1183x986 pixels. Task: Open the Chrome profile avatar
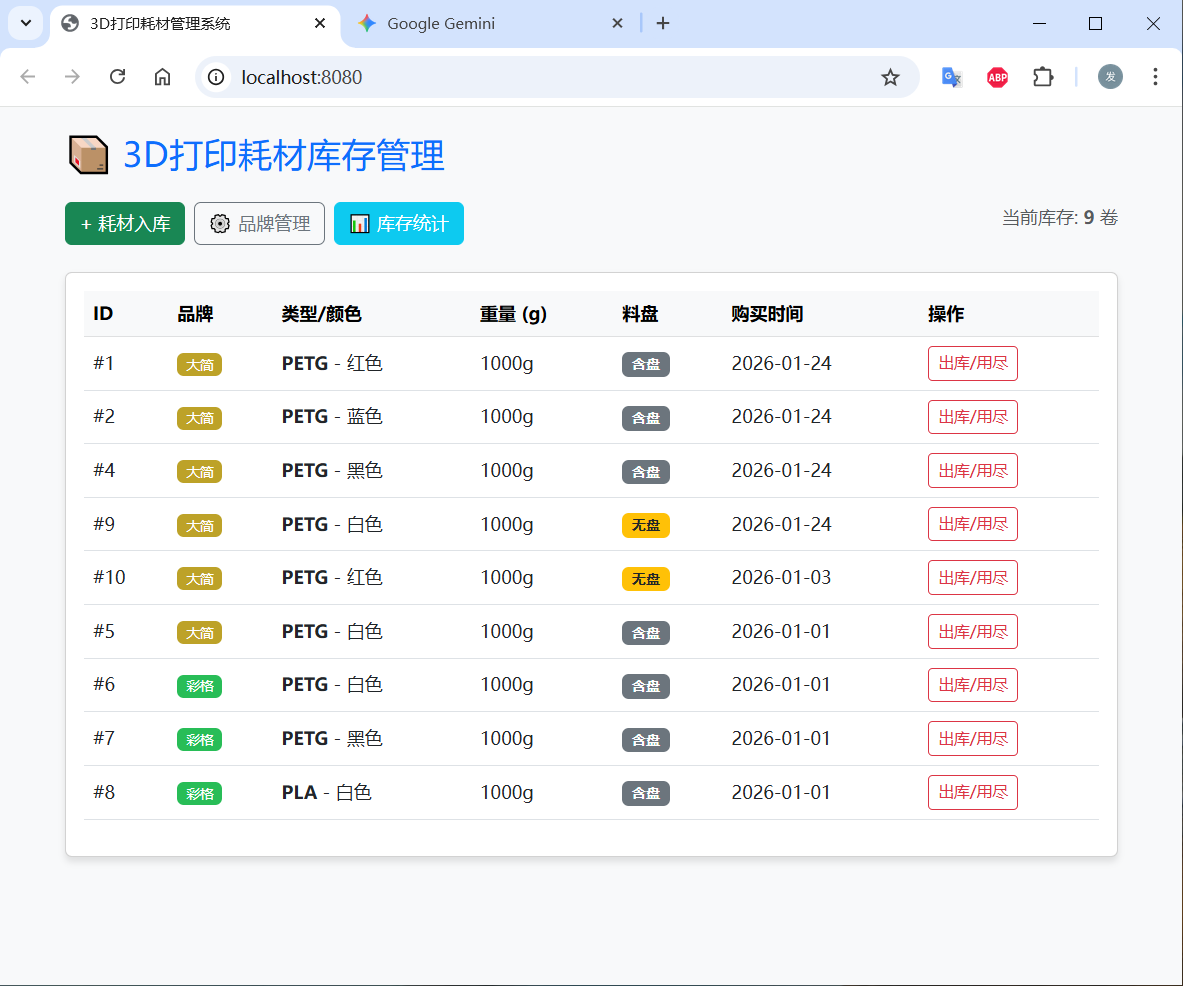[x=1110, y=77]
